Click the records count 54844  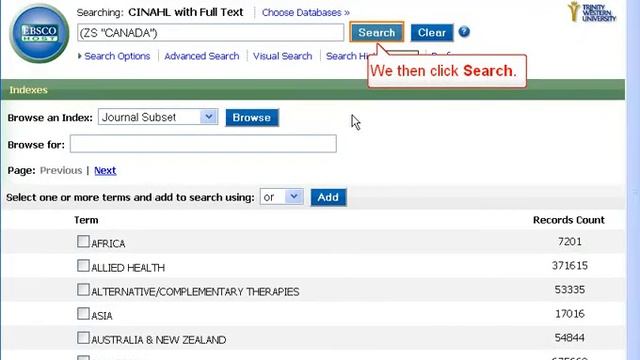[570, 338]
